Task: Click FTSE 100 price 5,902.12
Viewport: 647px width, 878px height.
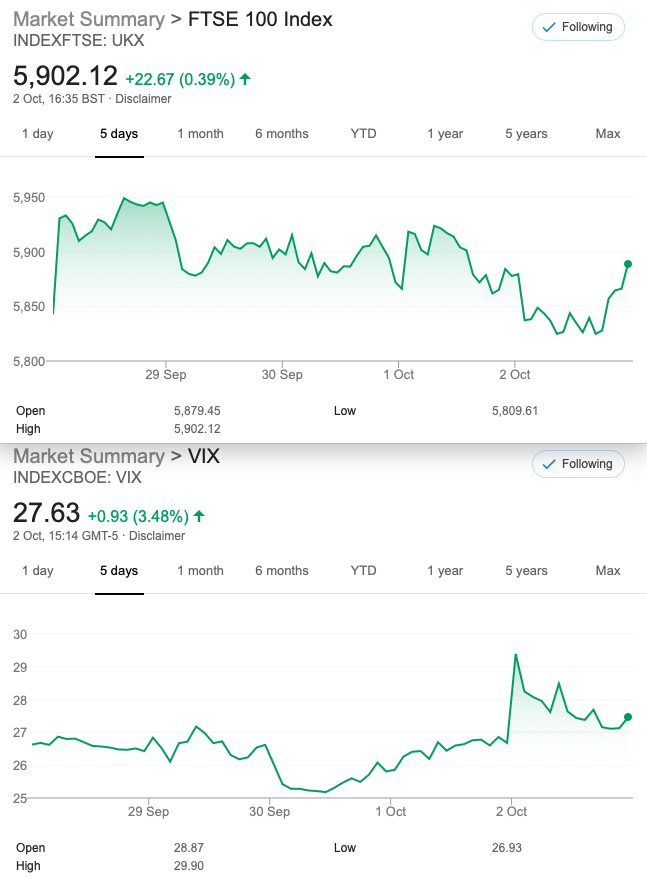Action: [66, 76]
